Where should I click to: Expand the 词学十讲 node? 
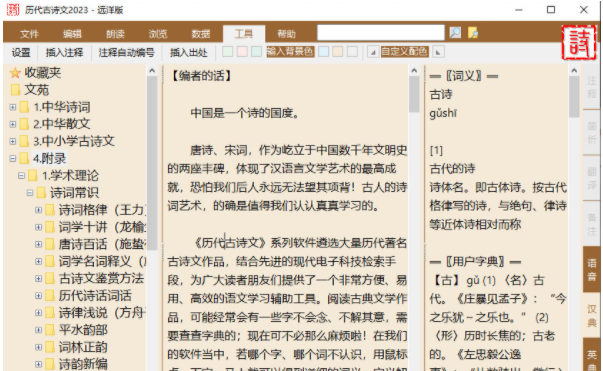[x=38, y=227]
